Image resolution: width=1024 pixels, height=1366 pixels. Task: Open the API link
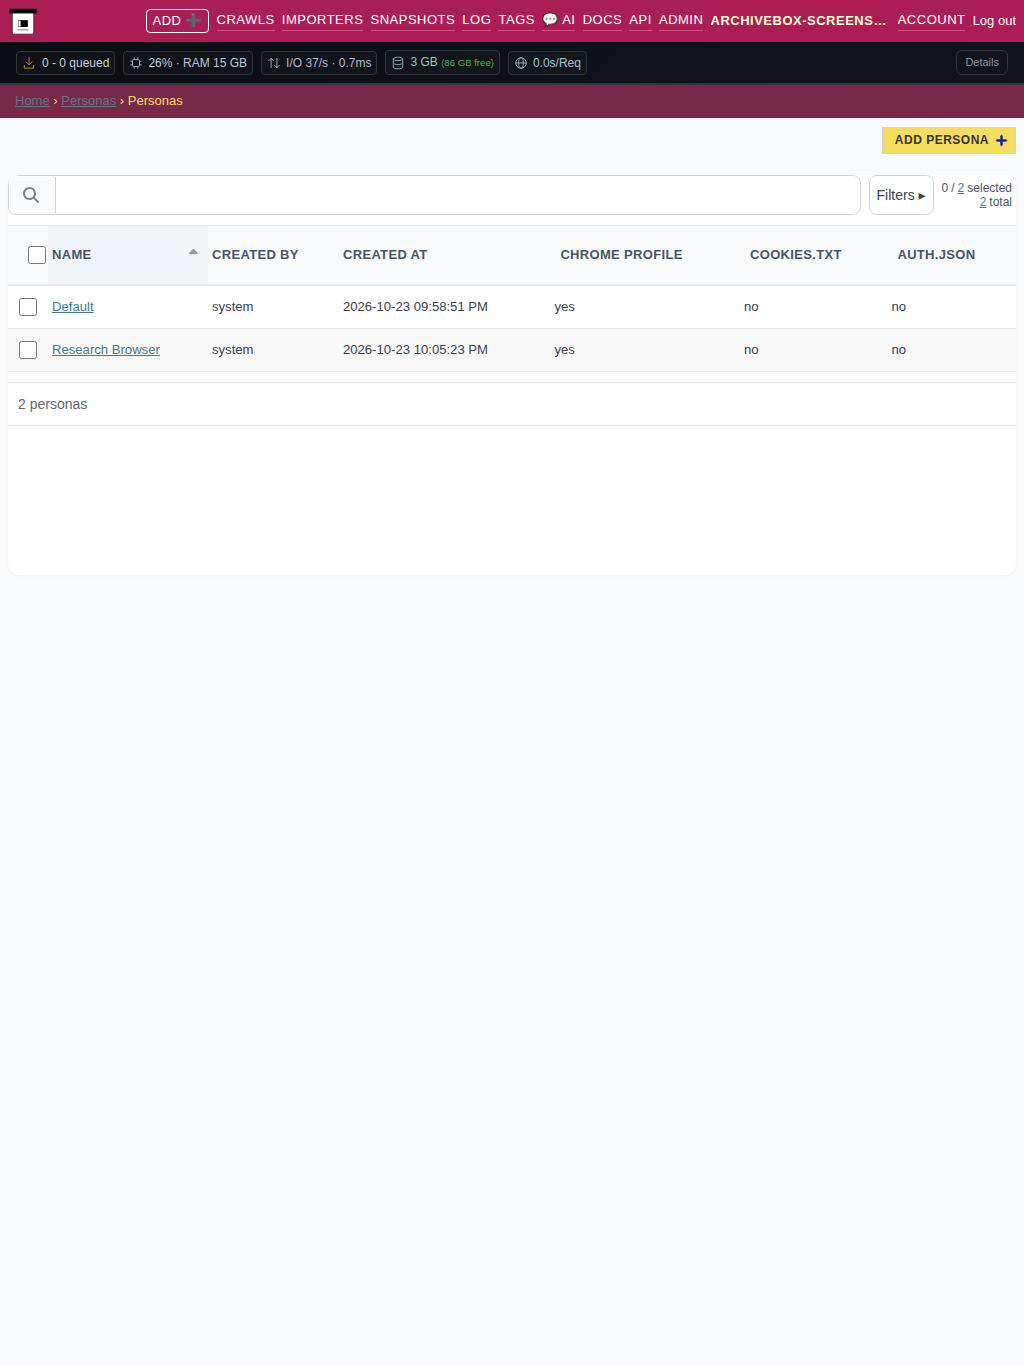pyautogui.click(x=640, y=20)
